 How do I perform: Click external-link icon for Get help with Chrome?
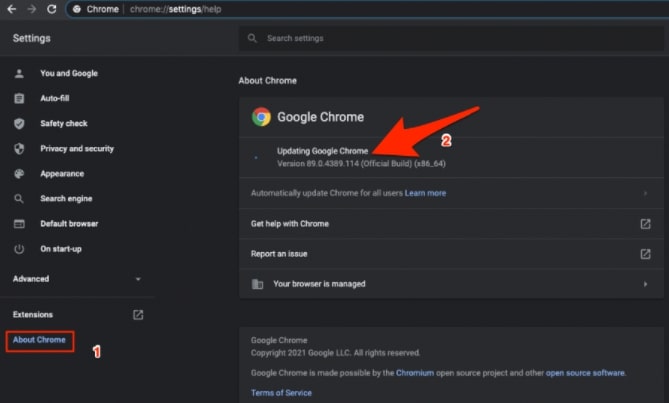(x=645, y=224)
